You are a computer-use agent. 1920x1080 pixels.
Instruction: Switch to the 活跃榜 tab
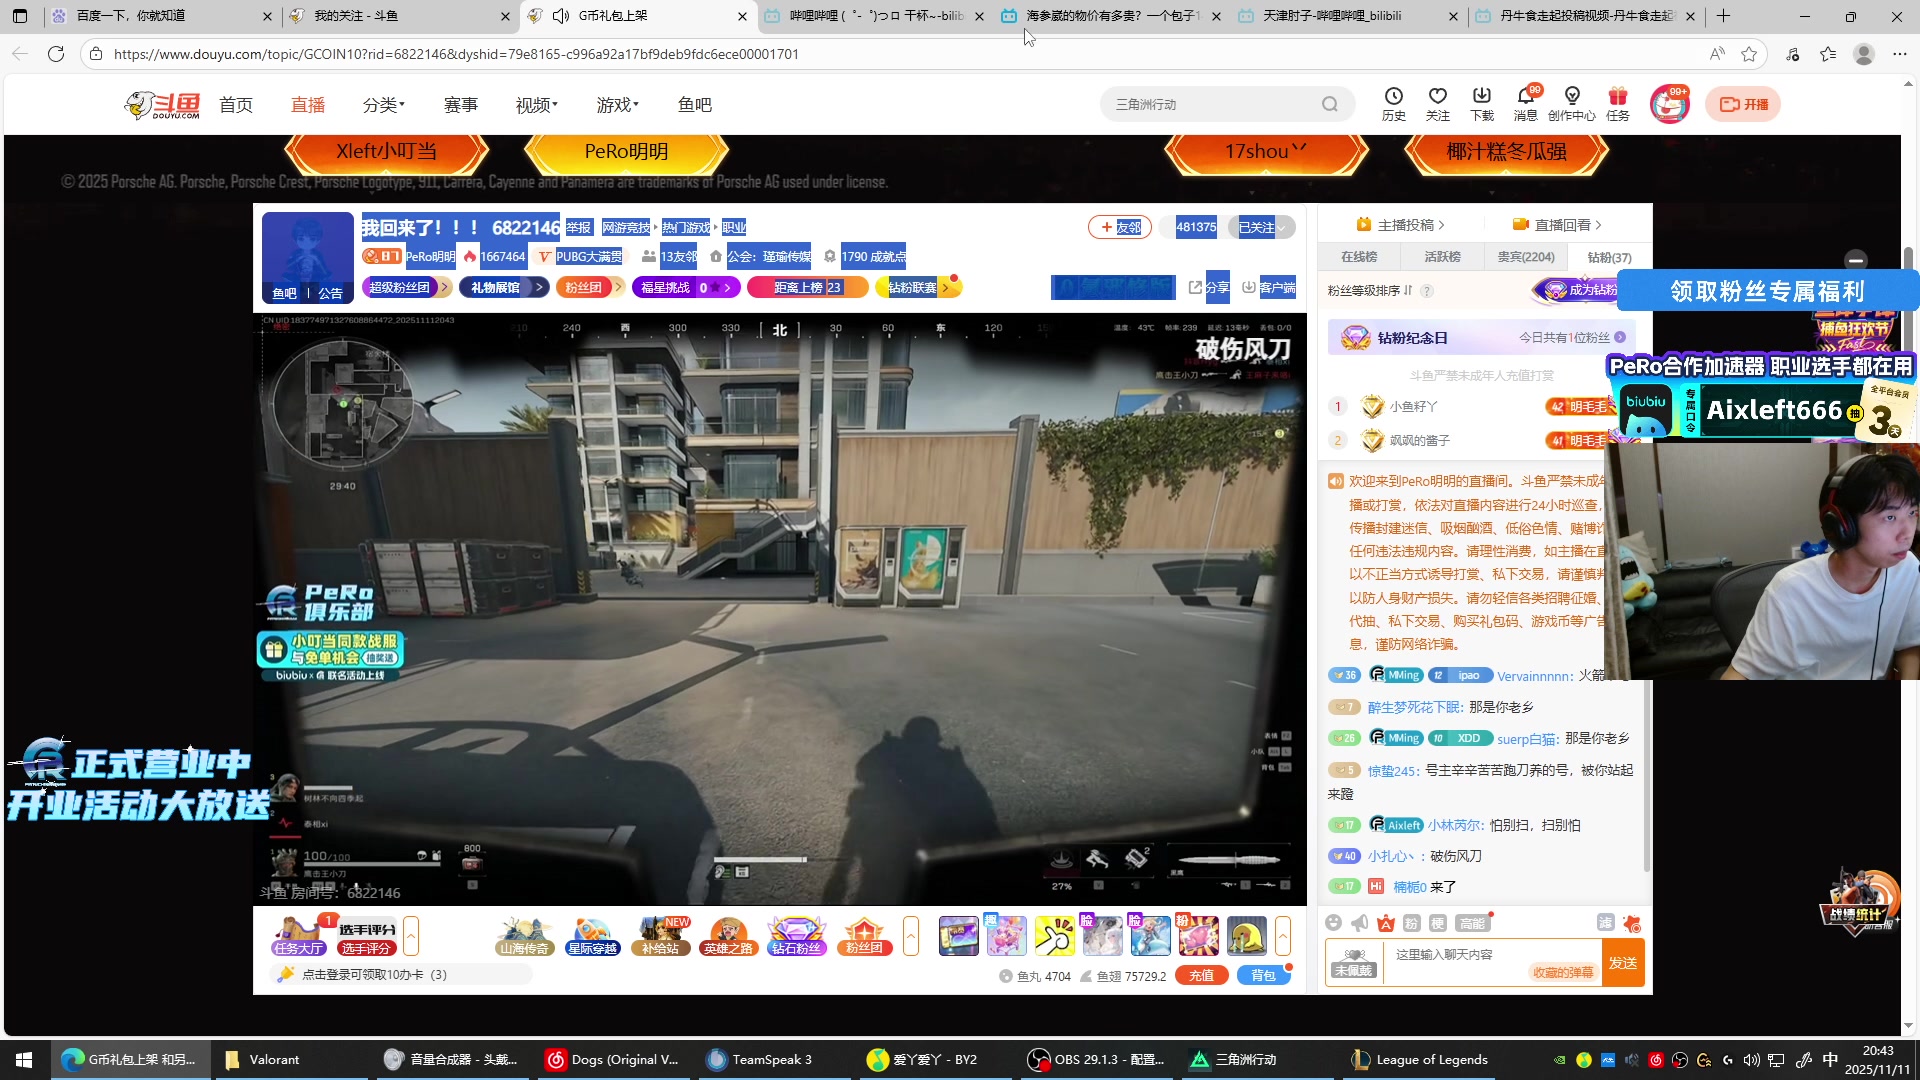[x=1442, y=257]
